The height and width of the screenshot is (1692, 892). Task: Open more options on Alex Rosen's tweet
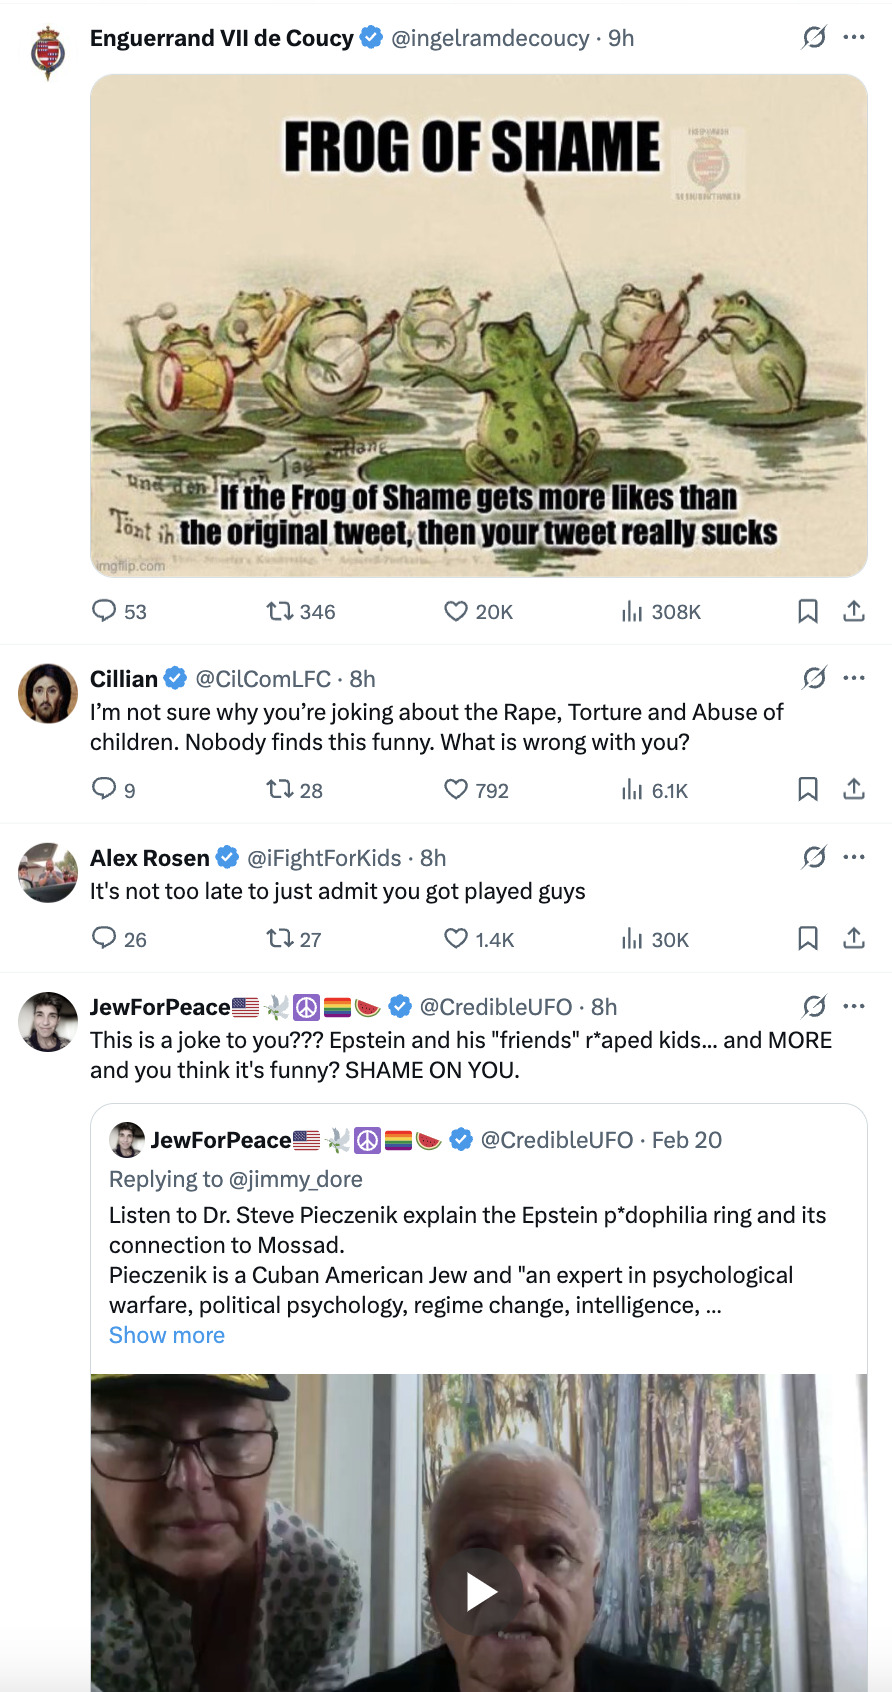[854, 857]
